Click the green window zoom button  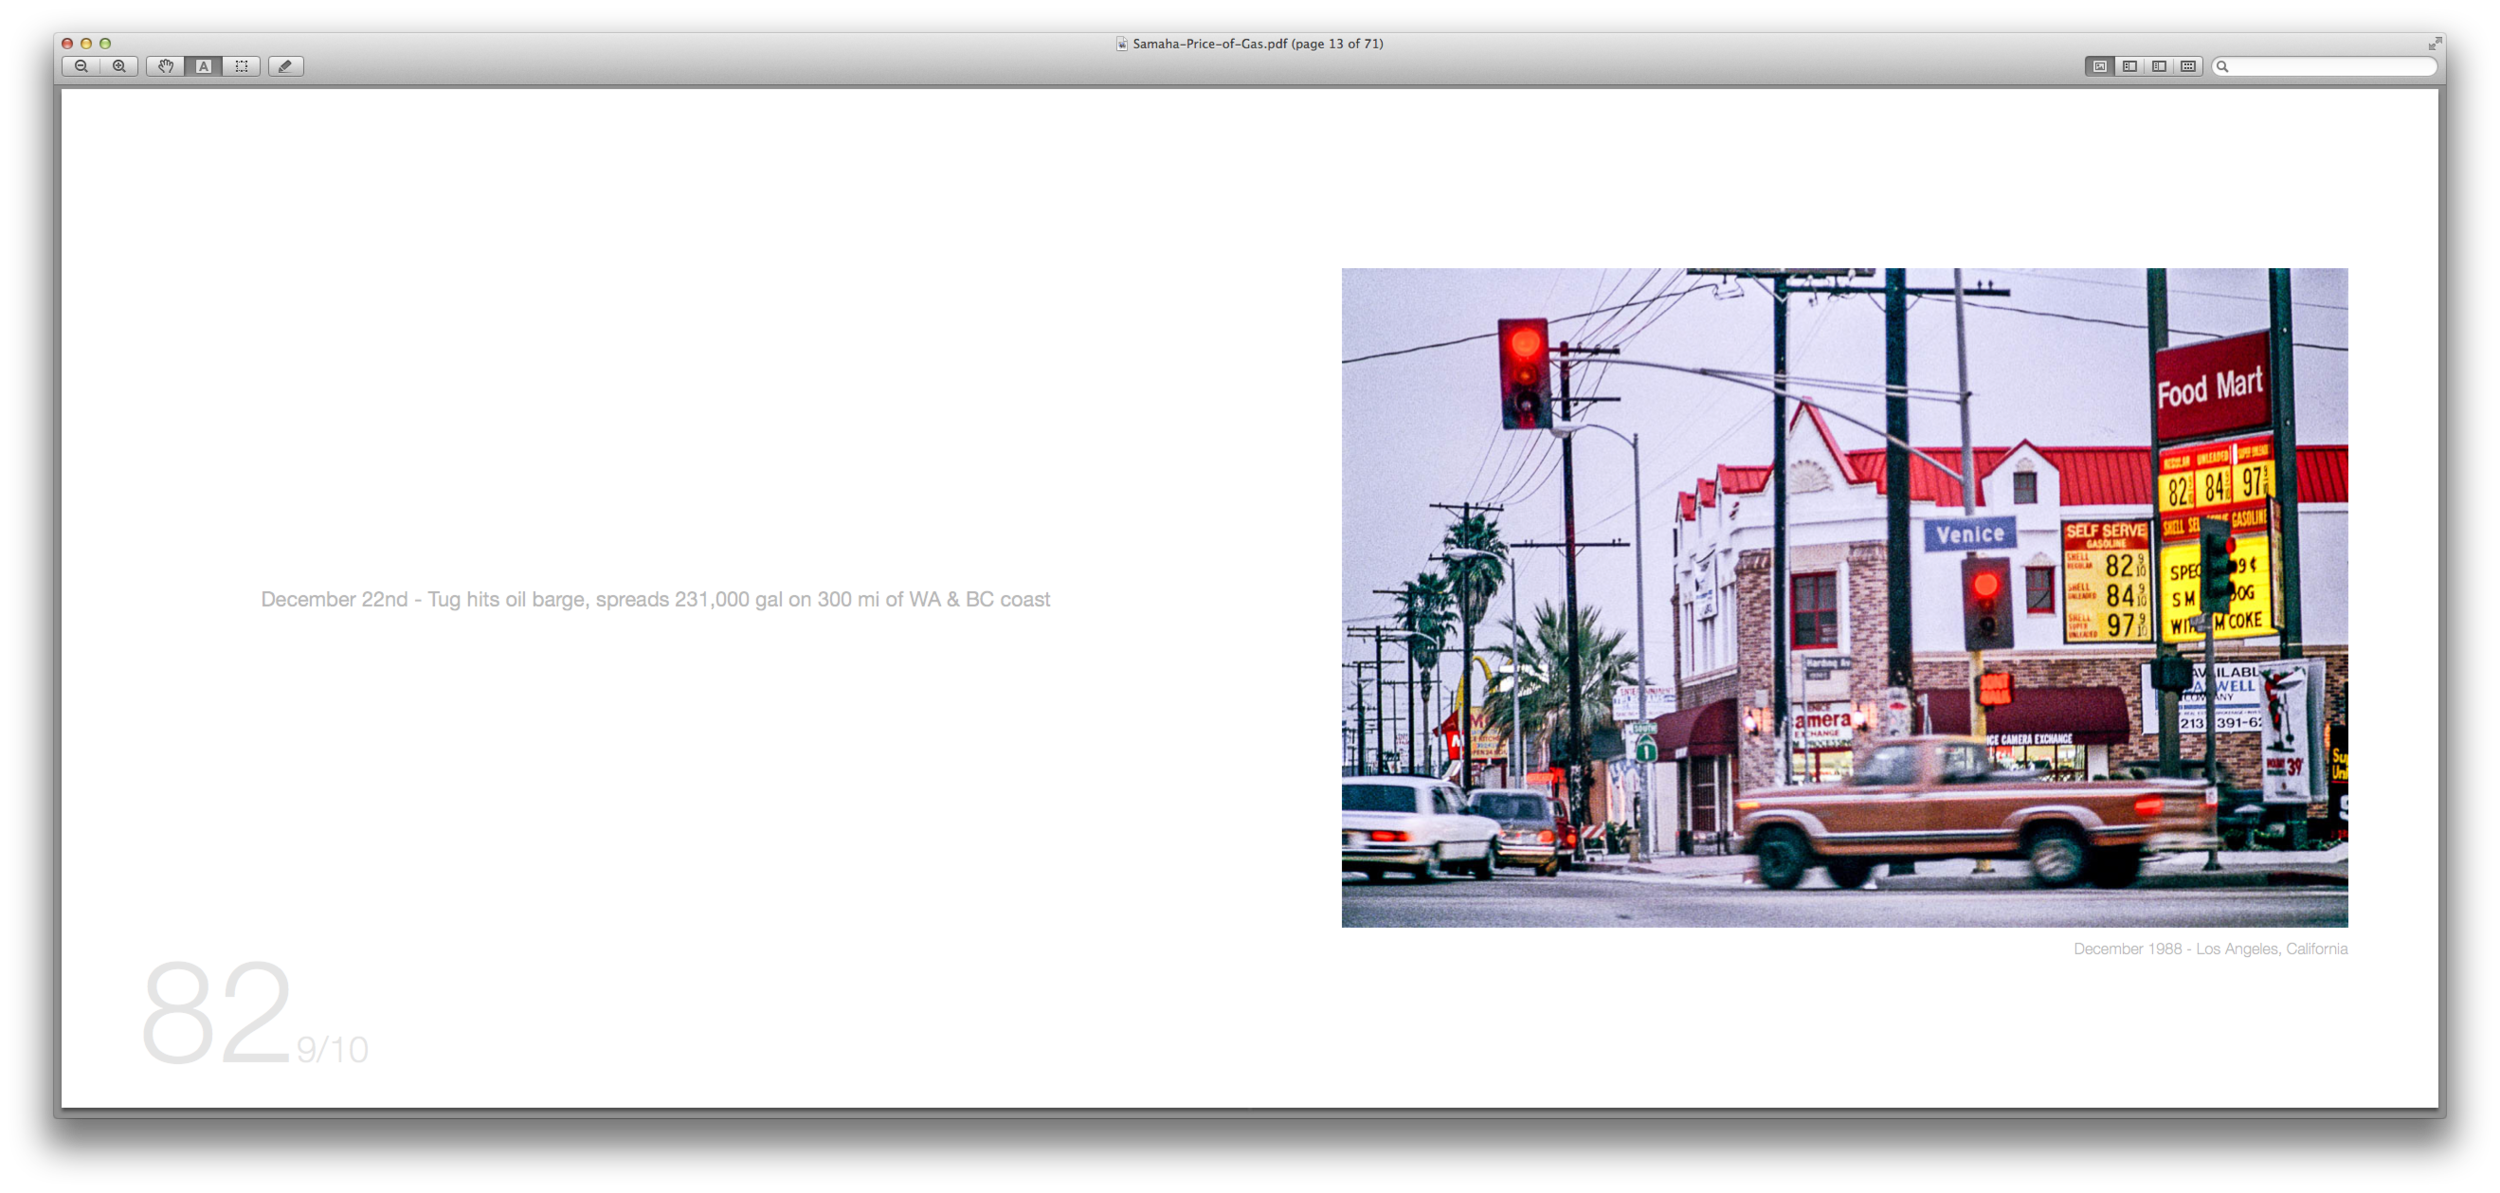105,44
